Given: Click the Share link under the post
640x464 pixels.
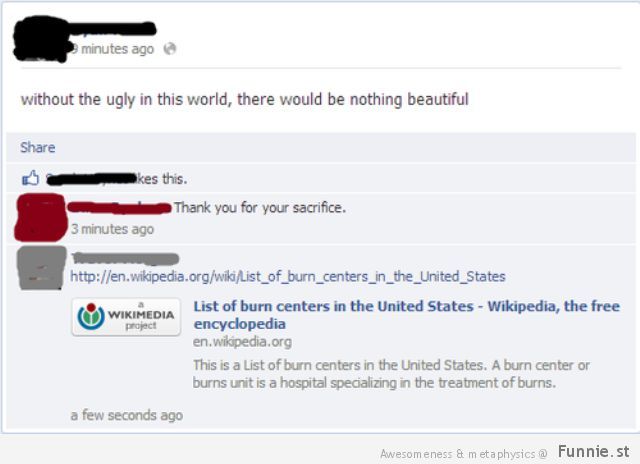Looking at the screenshot, I should 38,147.
